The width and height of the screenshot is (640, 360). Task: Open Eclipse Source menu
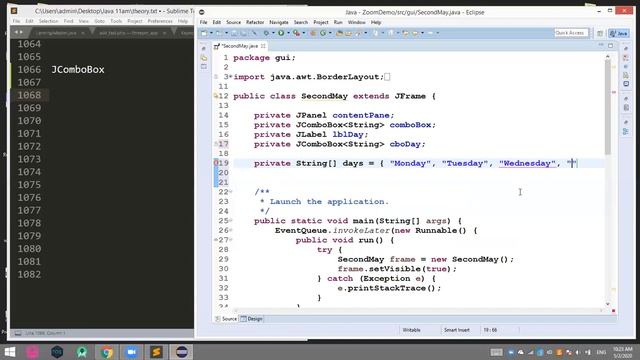click(x=233, y=22)
